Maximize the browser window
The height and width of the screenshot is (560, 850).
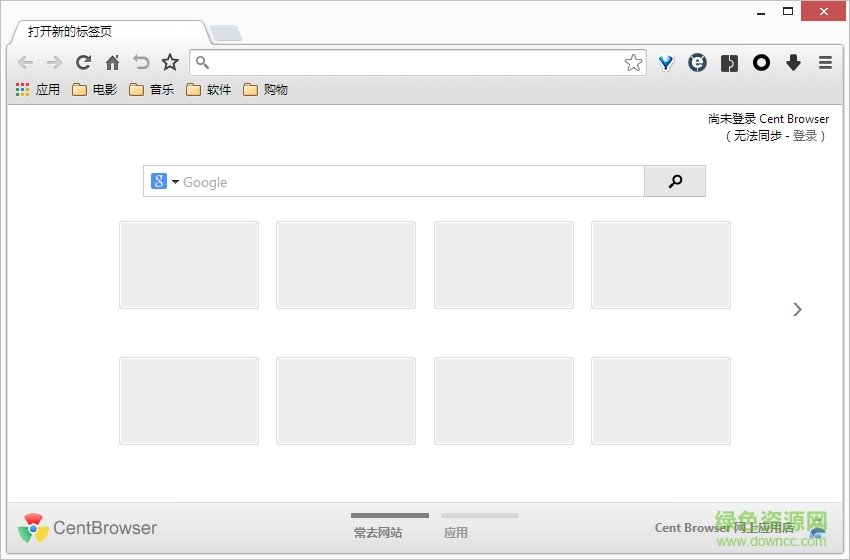(x=788, y=11)
